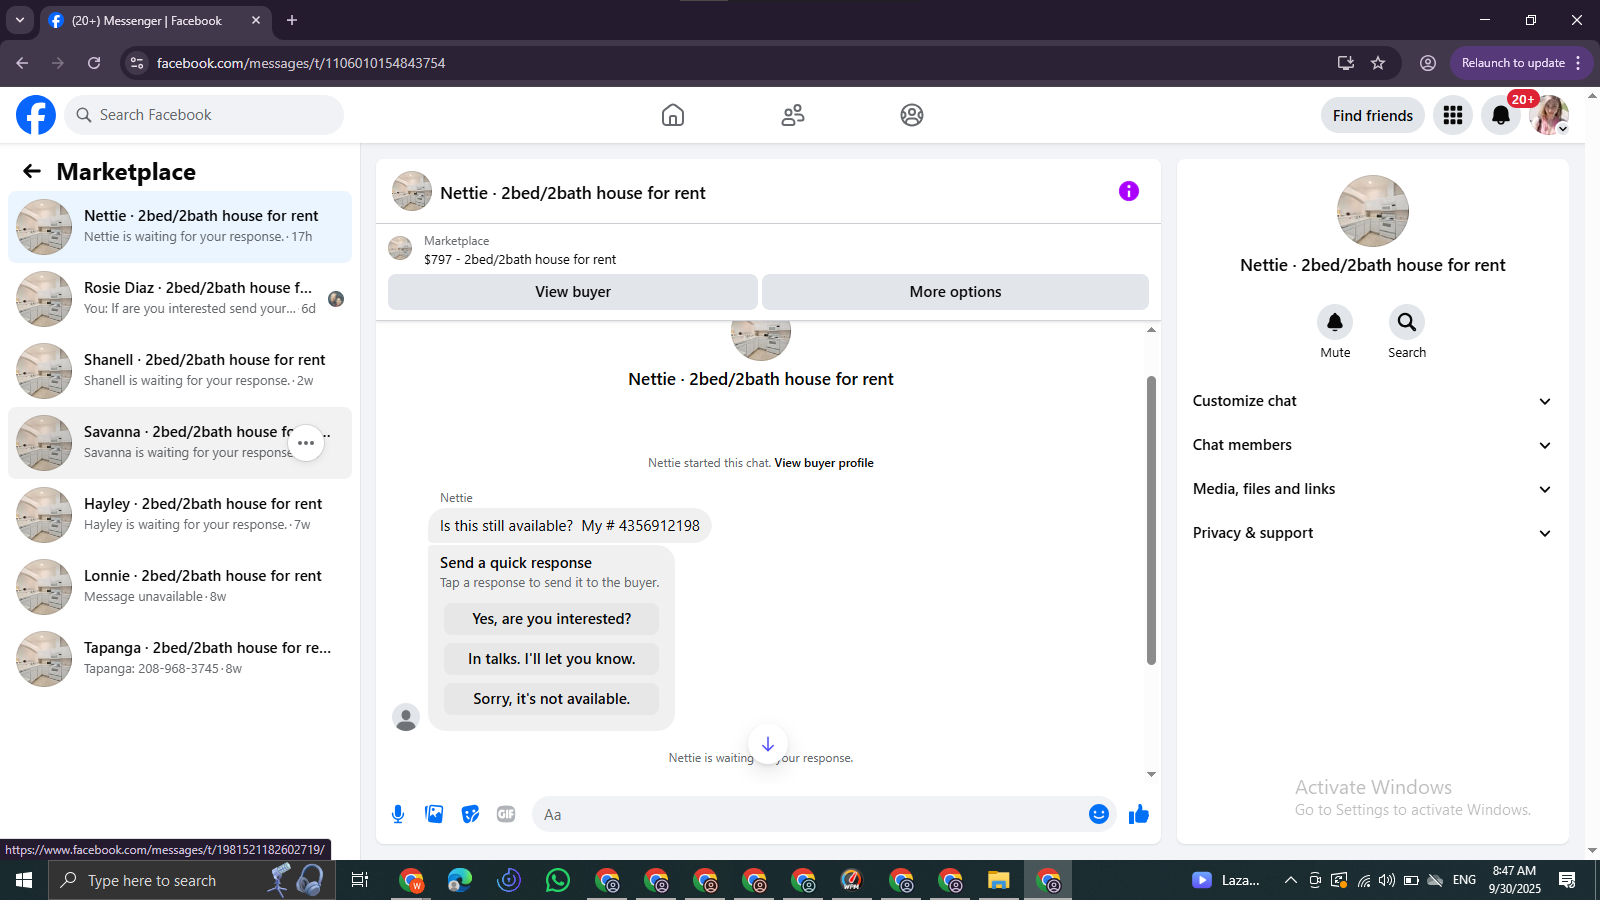Screen dimensions: 1600x900
Task: Open the Facebook home logo
Action: (36, 115)
